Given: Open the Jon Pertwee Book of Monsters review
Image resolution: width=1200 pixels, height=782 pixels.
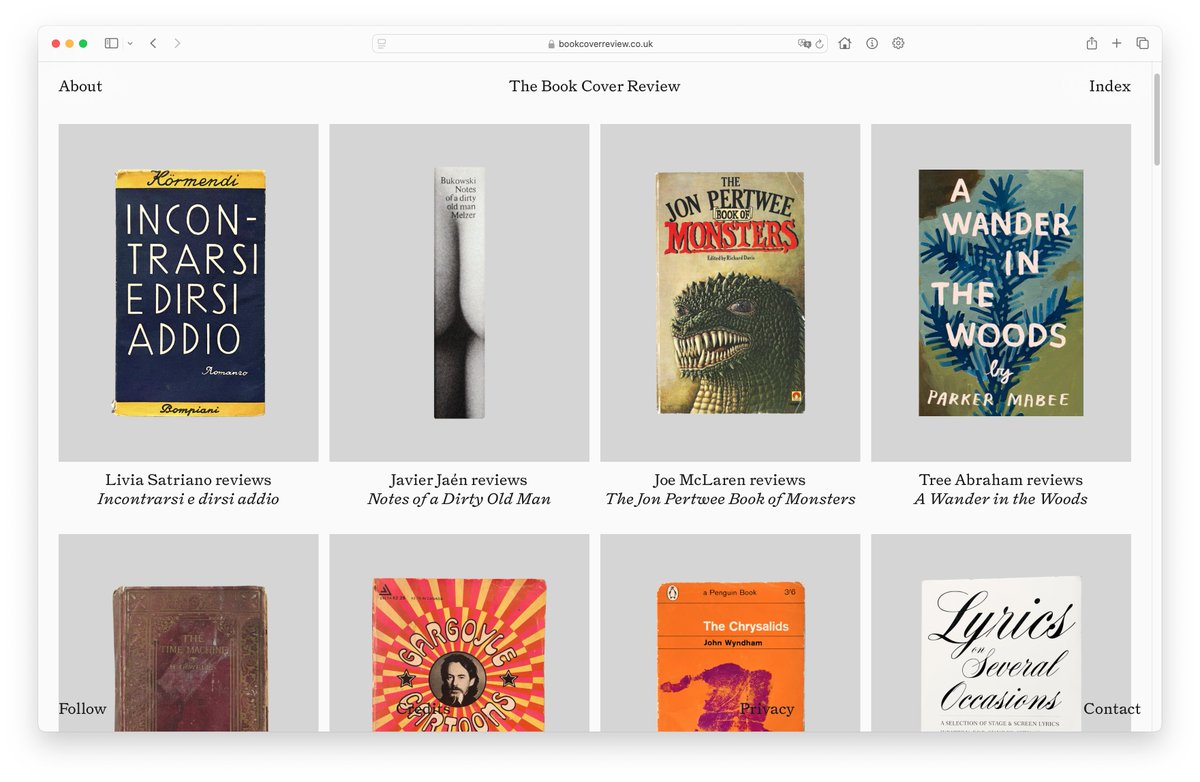Looking at the screenshot, I should point(729,292).
